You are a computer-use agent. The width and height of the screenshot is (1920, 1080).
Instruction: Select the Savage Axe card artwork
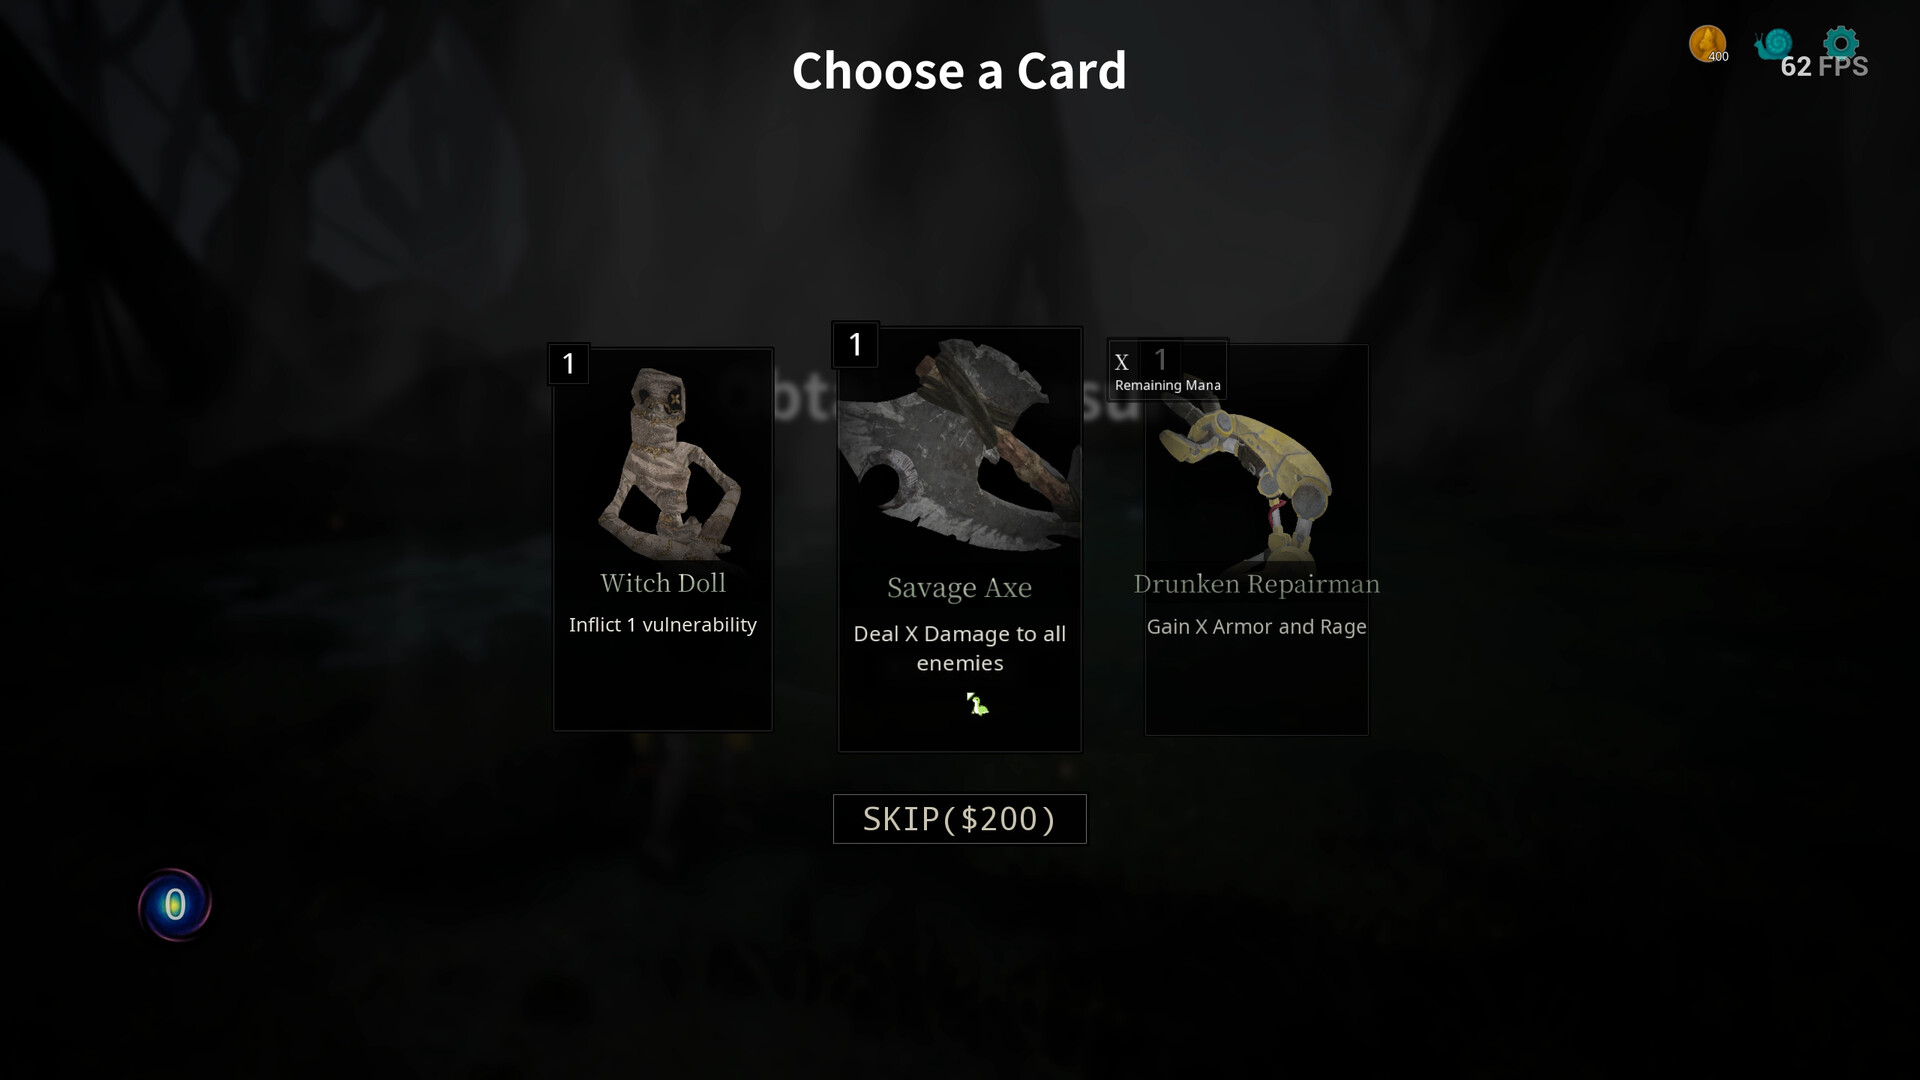pyautogui.click(x=960, y=445)
